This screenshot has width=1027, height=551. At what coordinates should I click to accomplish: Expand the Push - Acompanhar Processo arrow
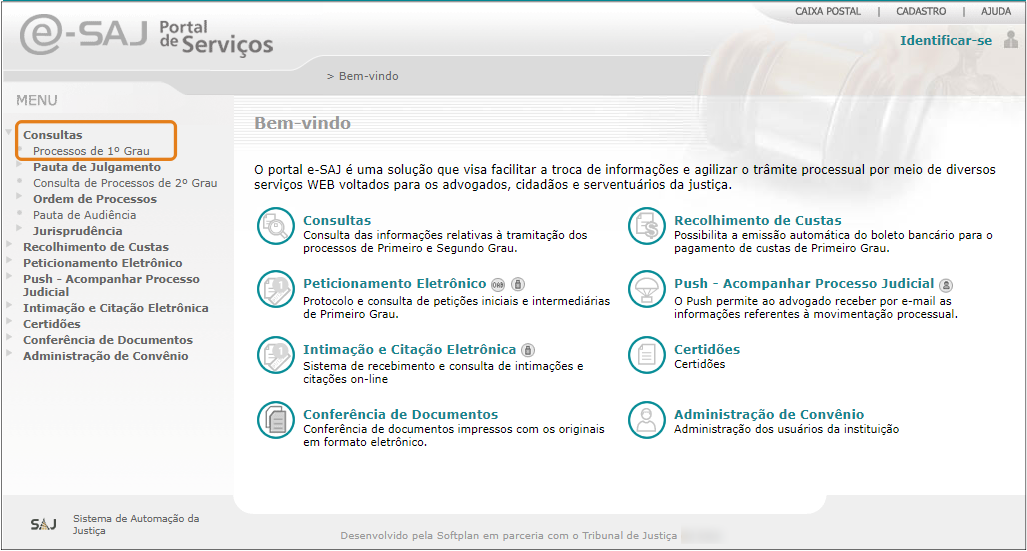pos(9,276)
